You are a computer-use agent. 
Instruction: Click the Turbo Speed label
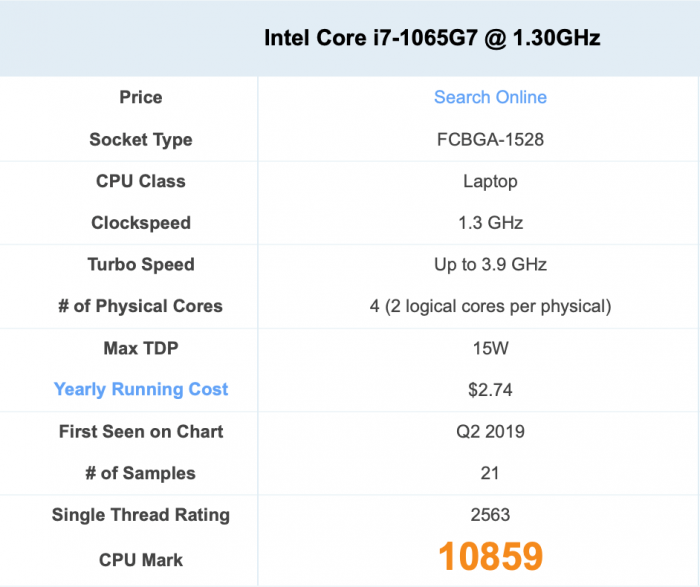click(x=141, y=265)
